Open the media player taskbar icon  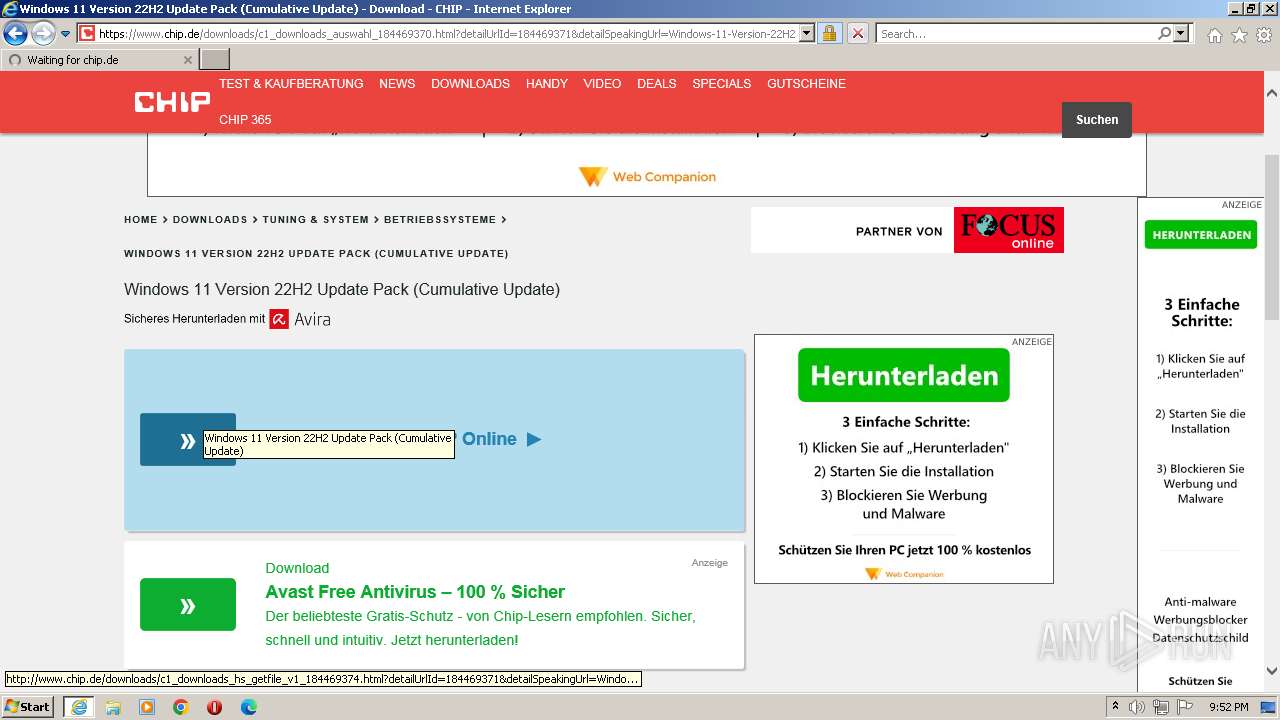pyautogui.click(x=147, y=707)
